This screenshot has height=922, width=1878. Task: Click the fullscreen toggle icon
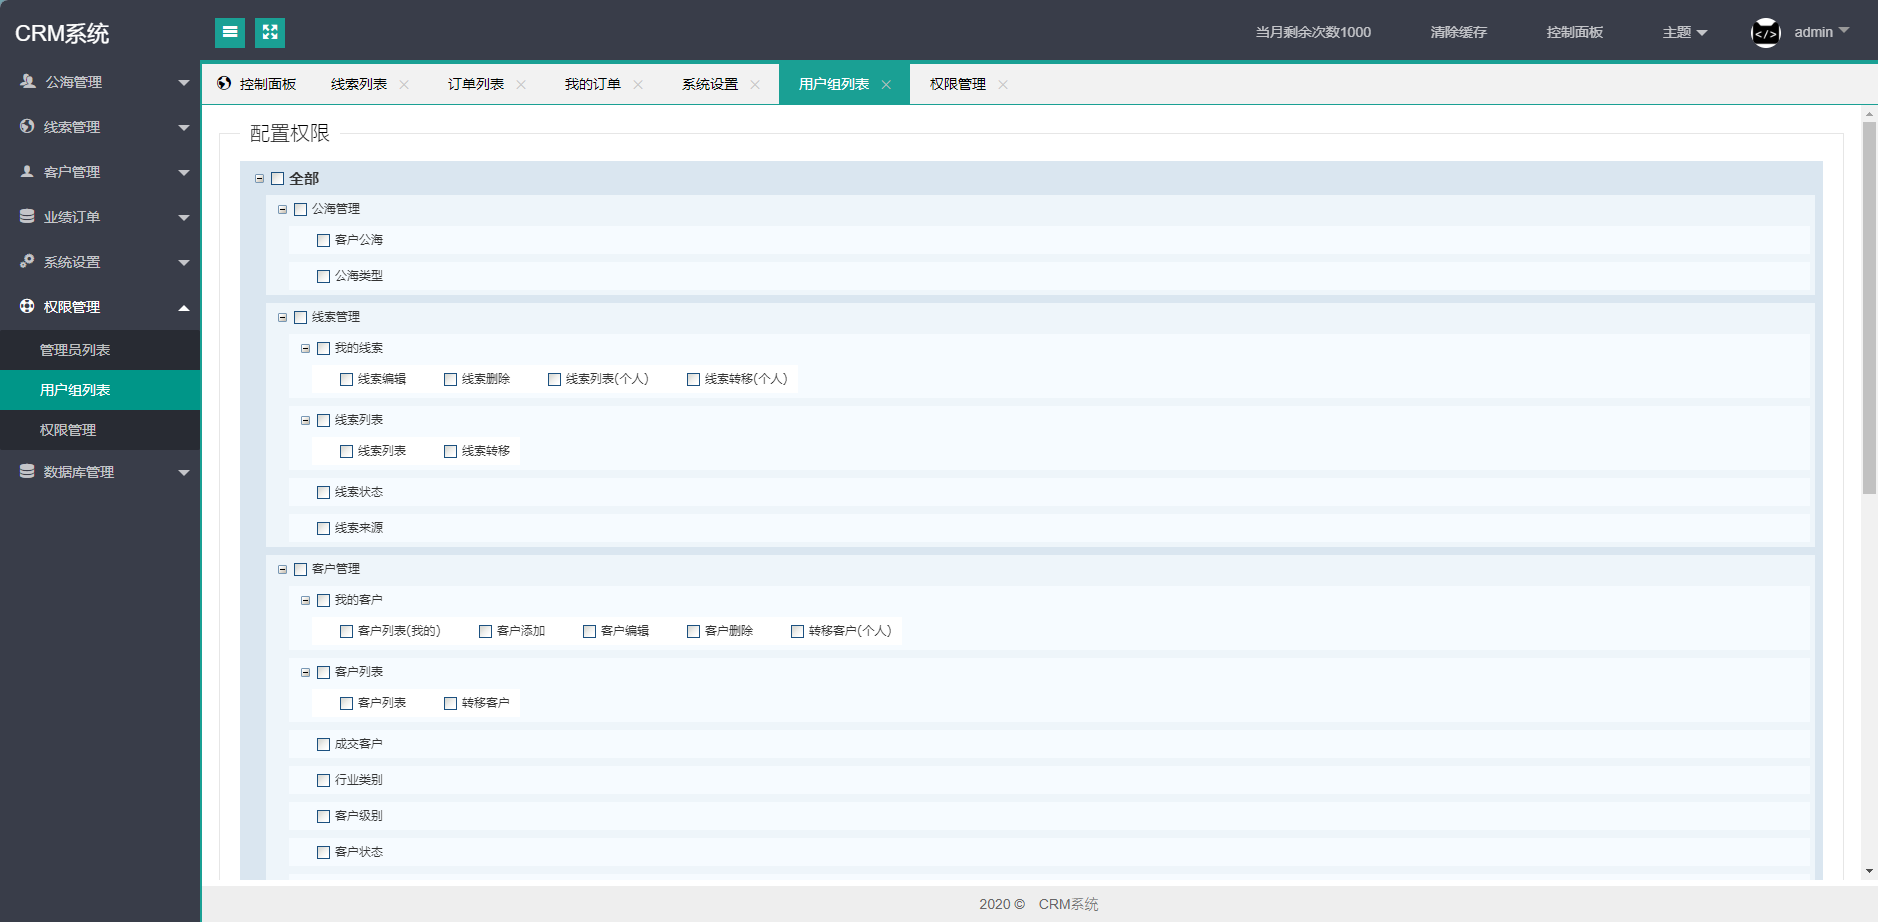270,33
